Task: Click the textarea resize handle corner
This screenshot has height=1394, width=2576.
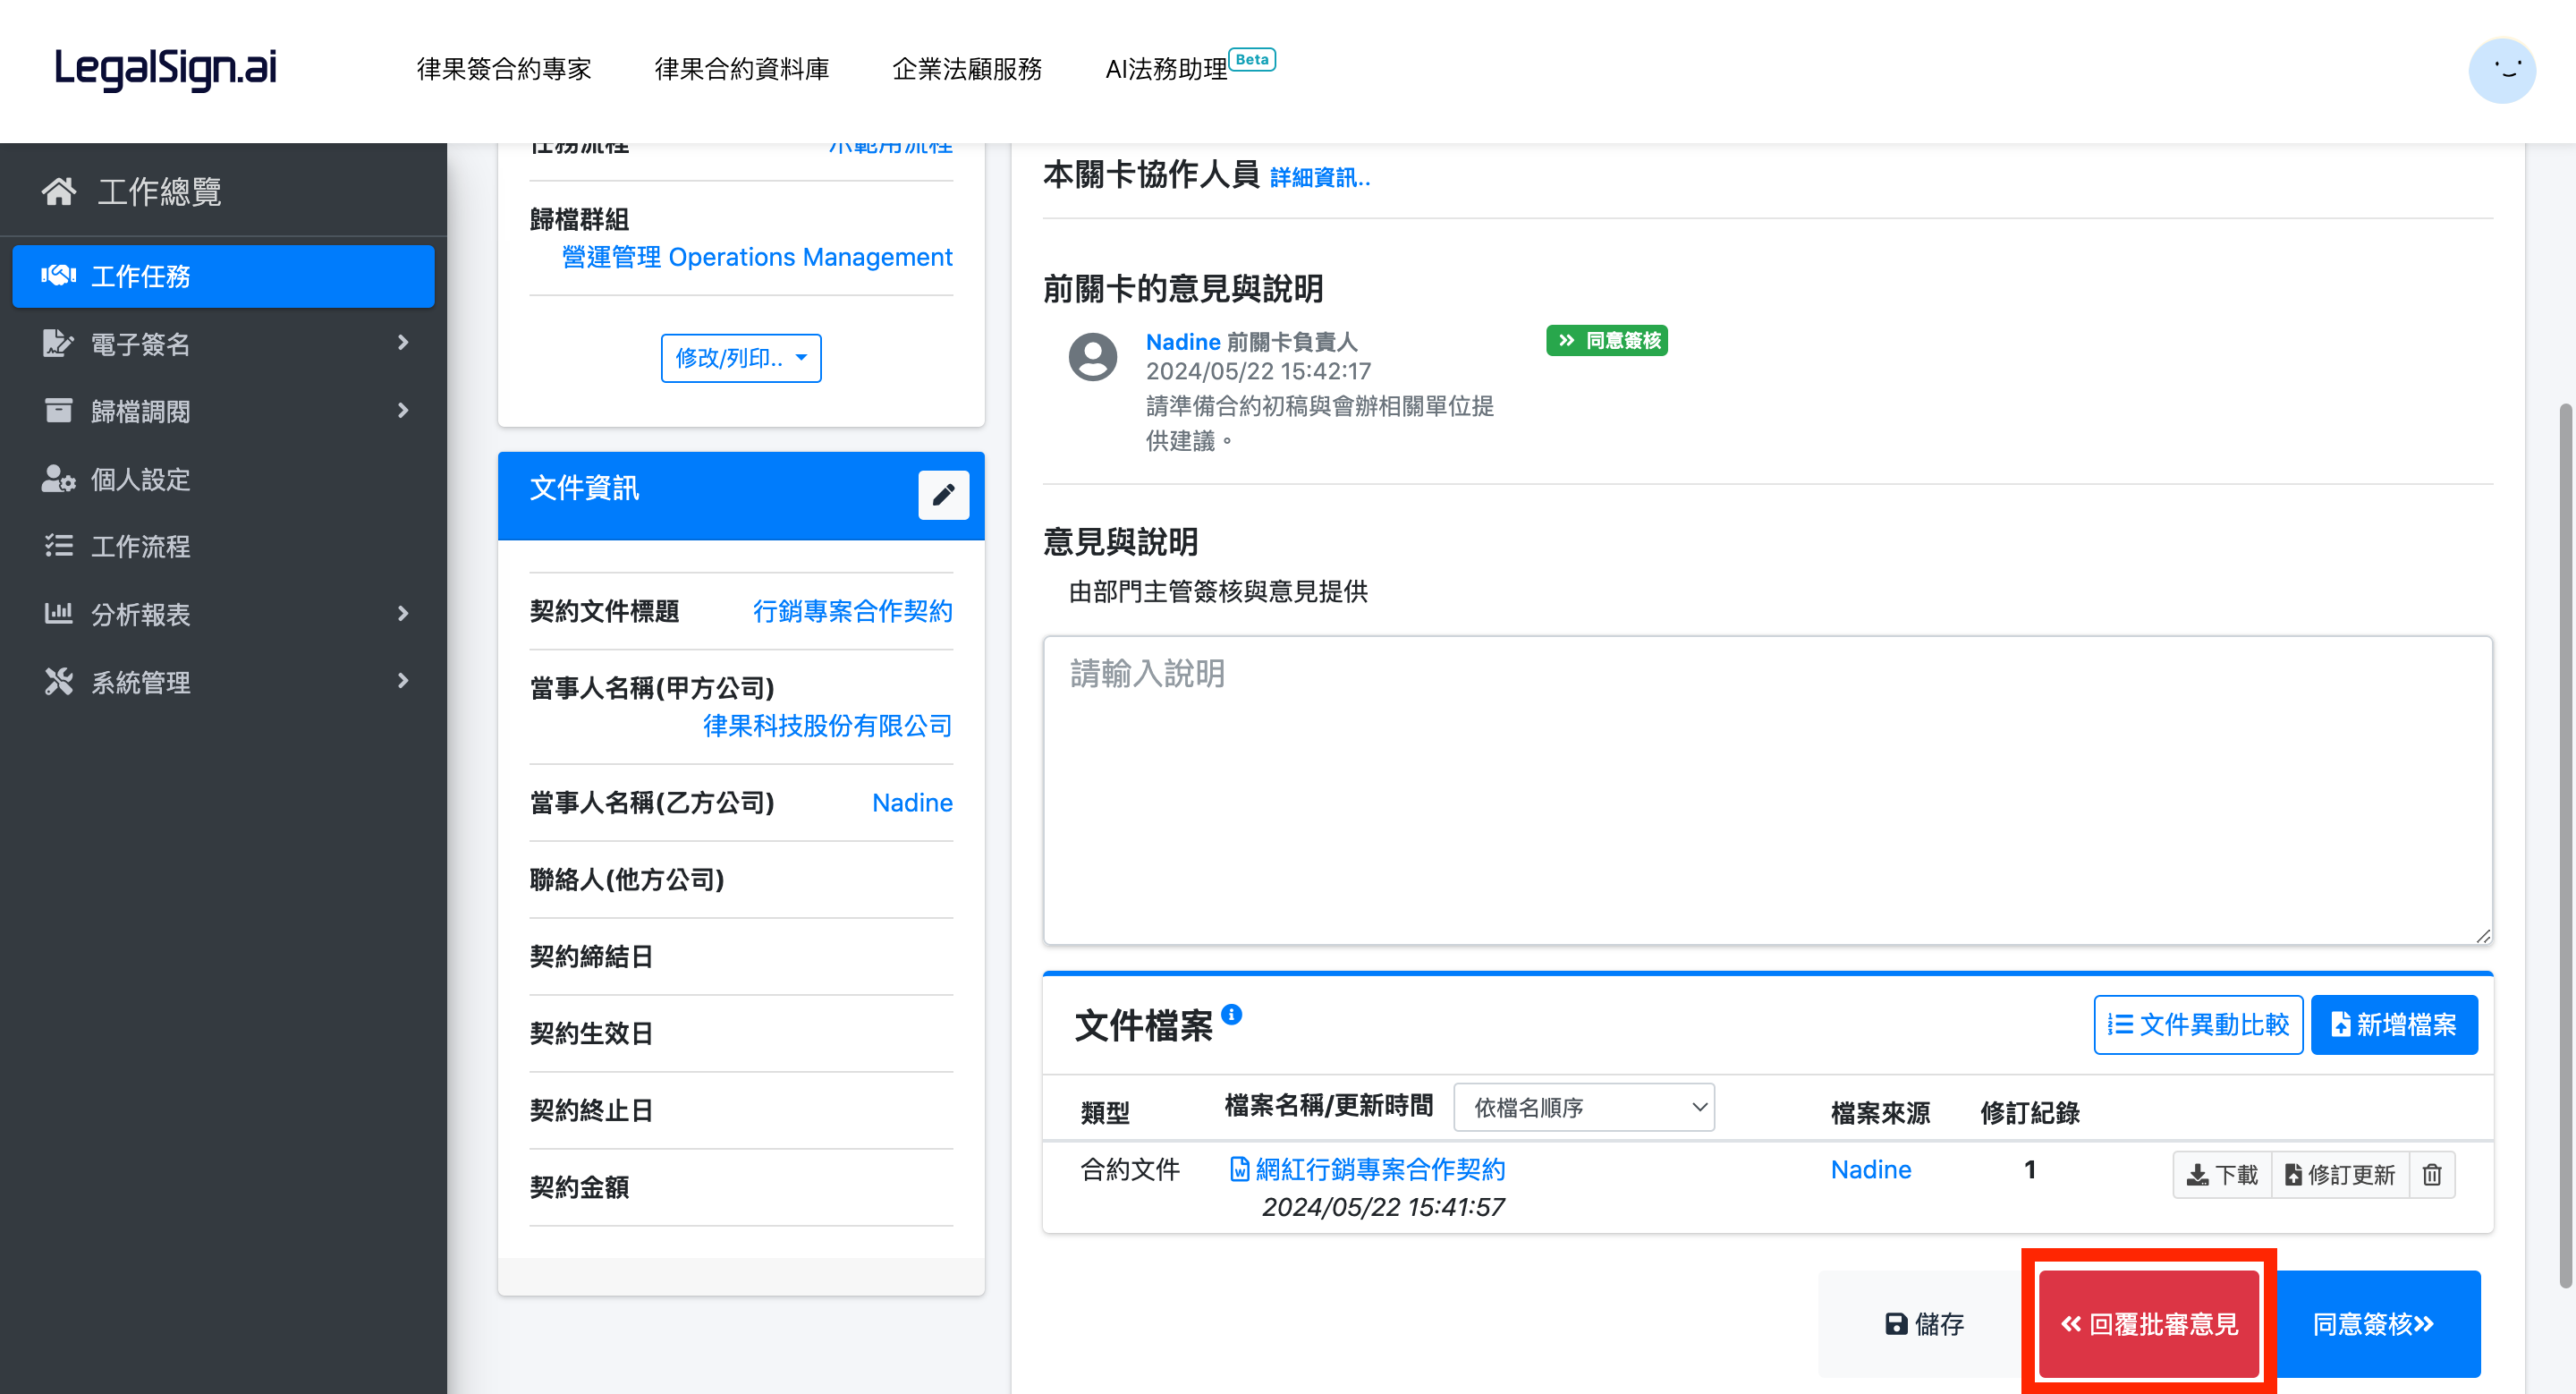Action: (x=2482, y=935)
